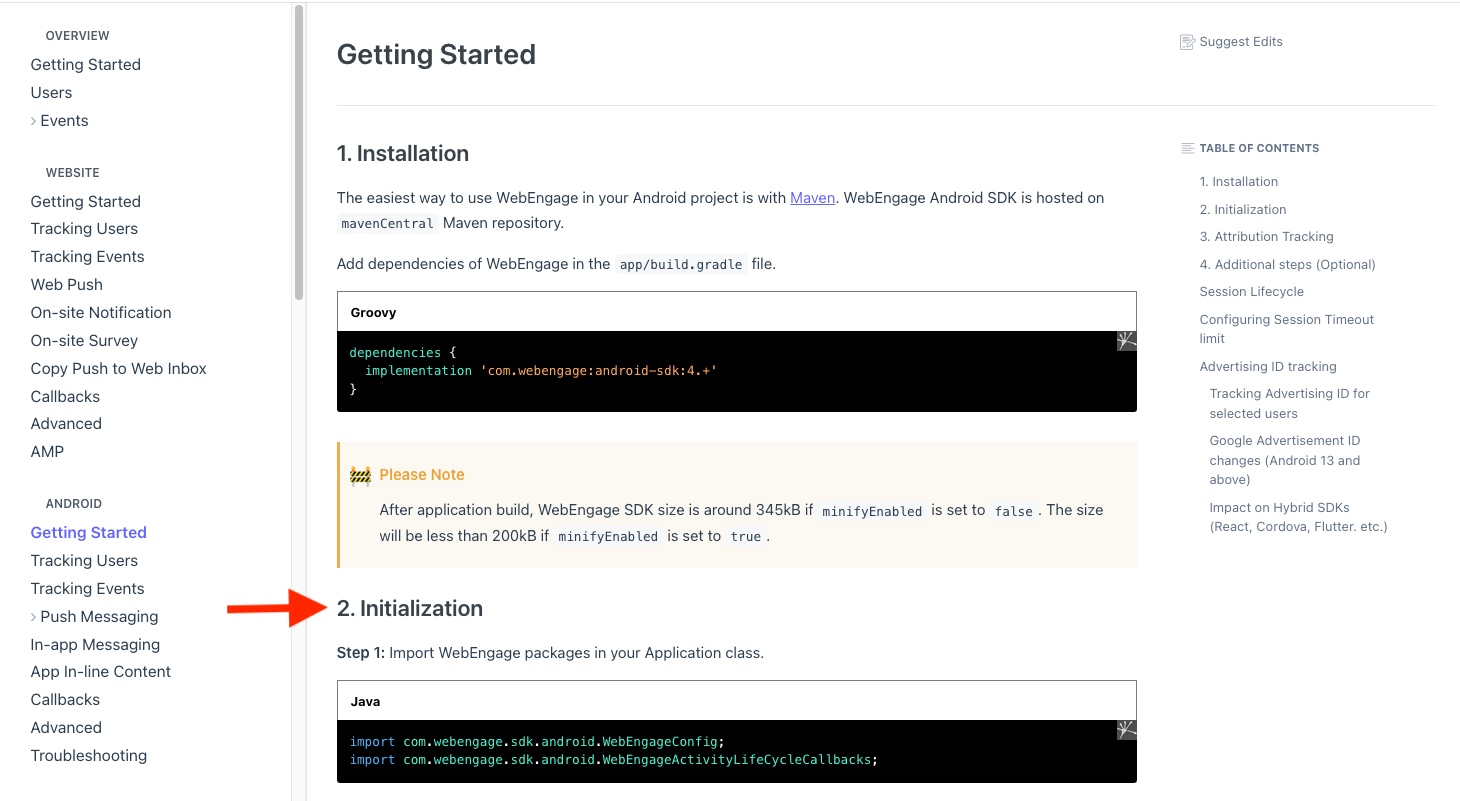Jump to 2. Initialization in contents

point(1243,210)
